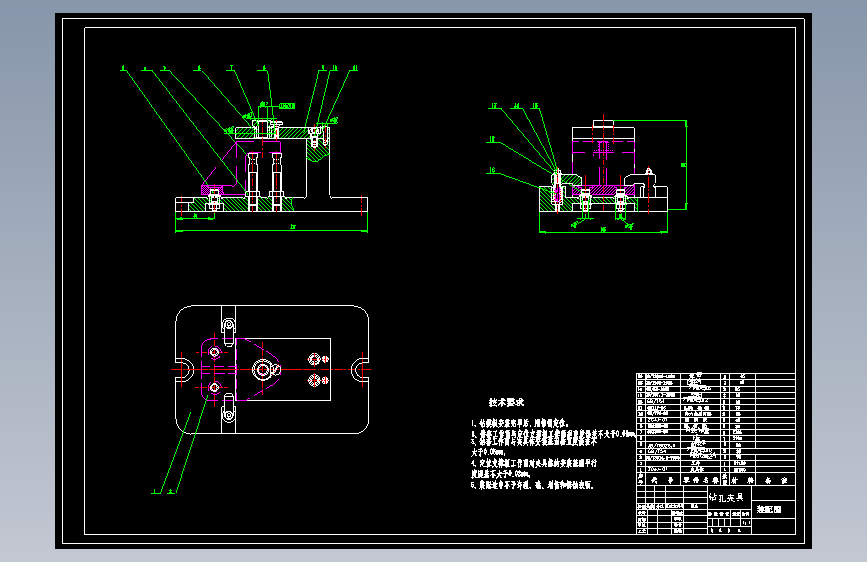Select part balloon number 15 in the side view

coord(535,106)
